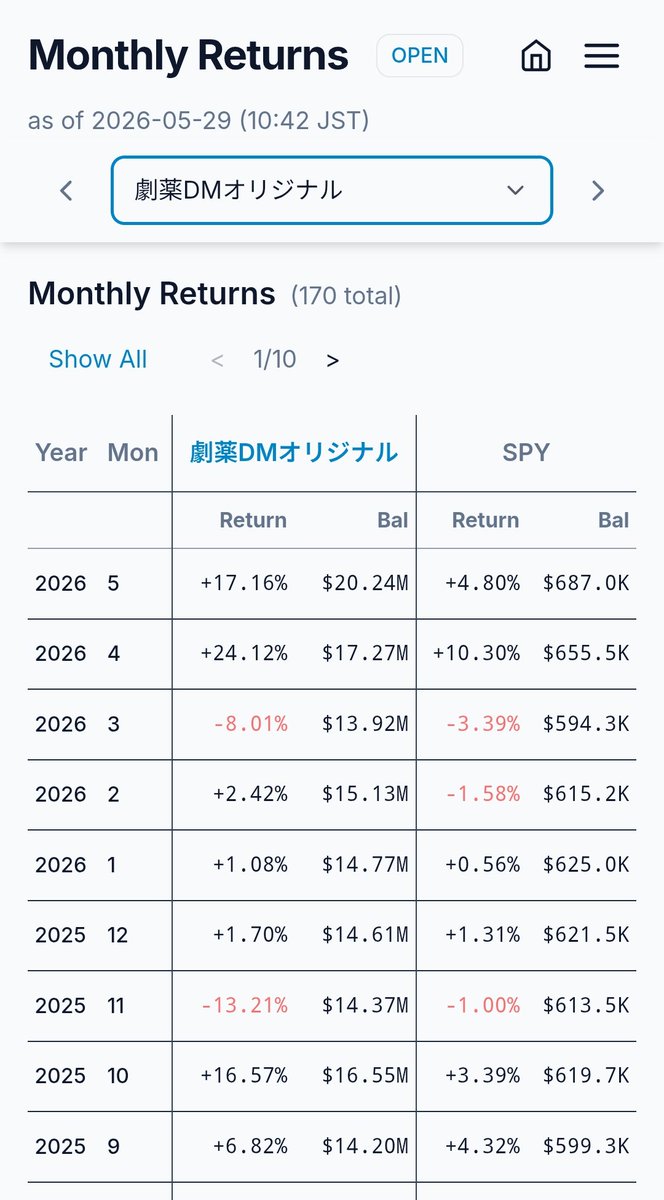Select the 2026 May row
The width and height of the screenshot is (664, 1200).
click(332, 584)
